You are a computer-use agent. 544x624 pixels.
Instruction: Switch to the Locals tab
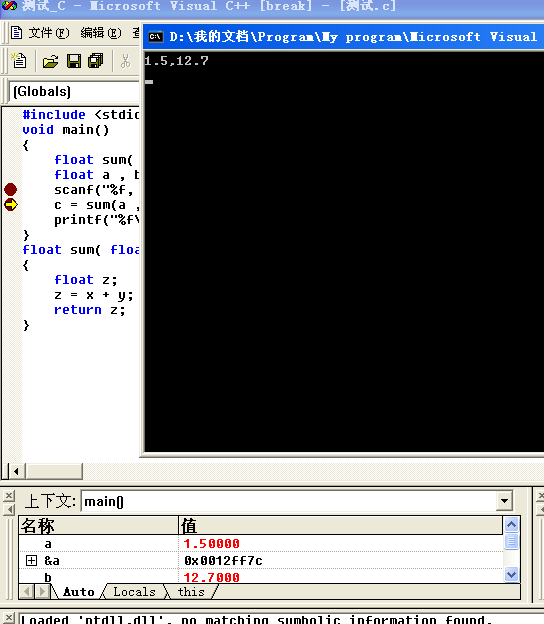point(134,592)
